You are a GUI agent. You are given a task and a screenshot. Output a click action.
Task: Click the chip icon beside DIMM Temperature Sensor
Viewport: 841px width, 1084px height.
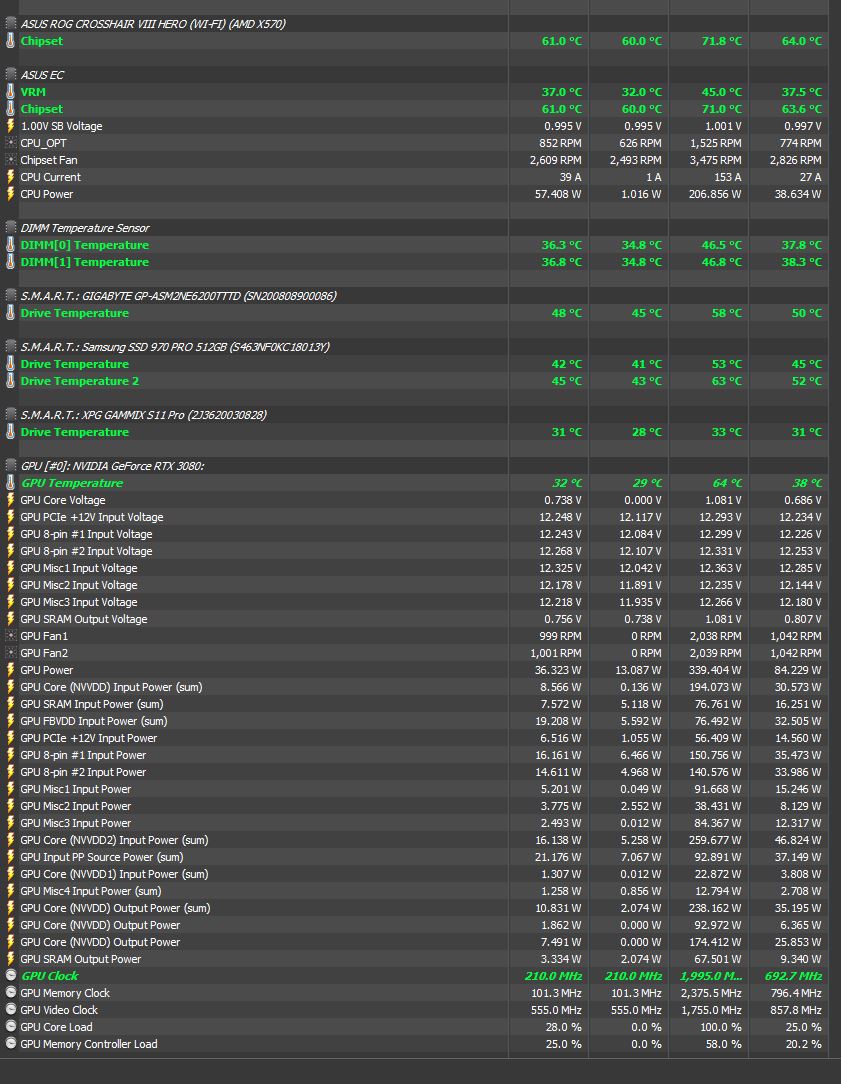10,227
